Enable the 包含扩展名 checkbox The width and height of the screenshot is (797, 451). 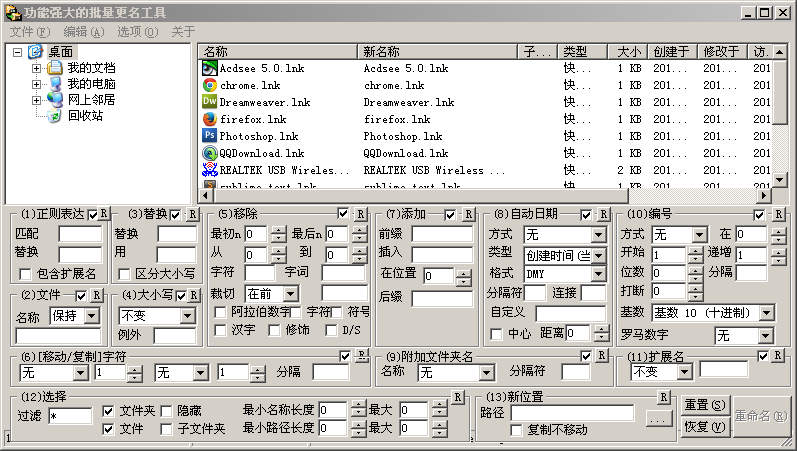coord(26,274)
